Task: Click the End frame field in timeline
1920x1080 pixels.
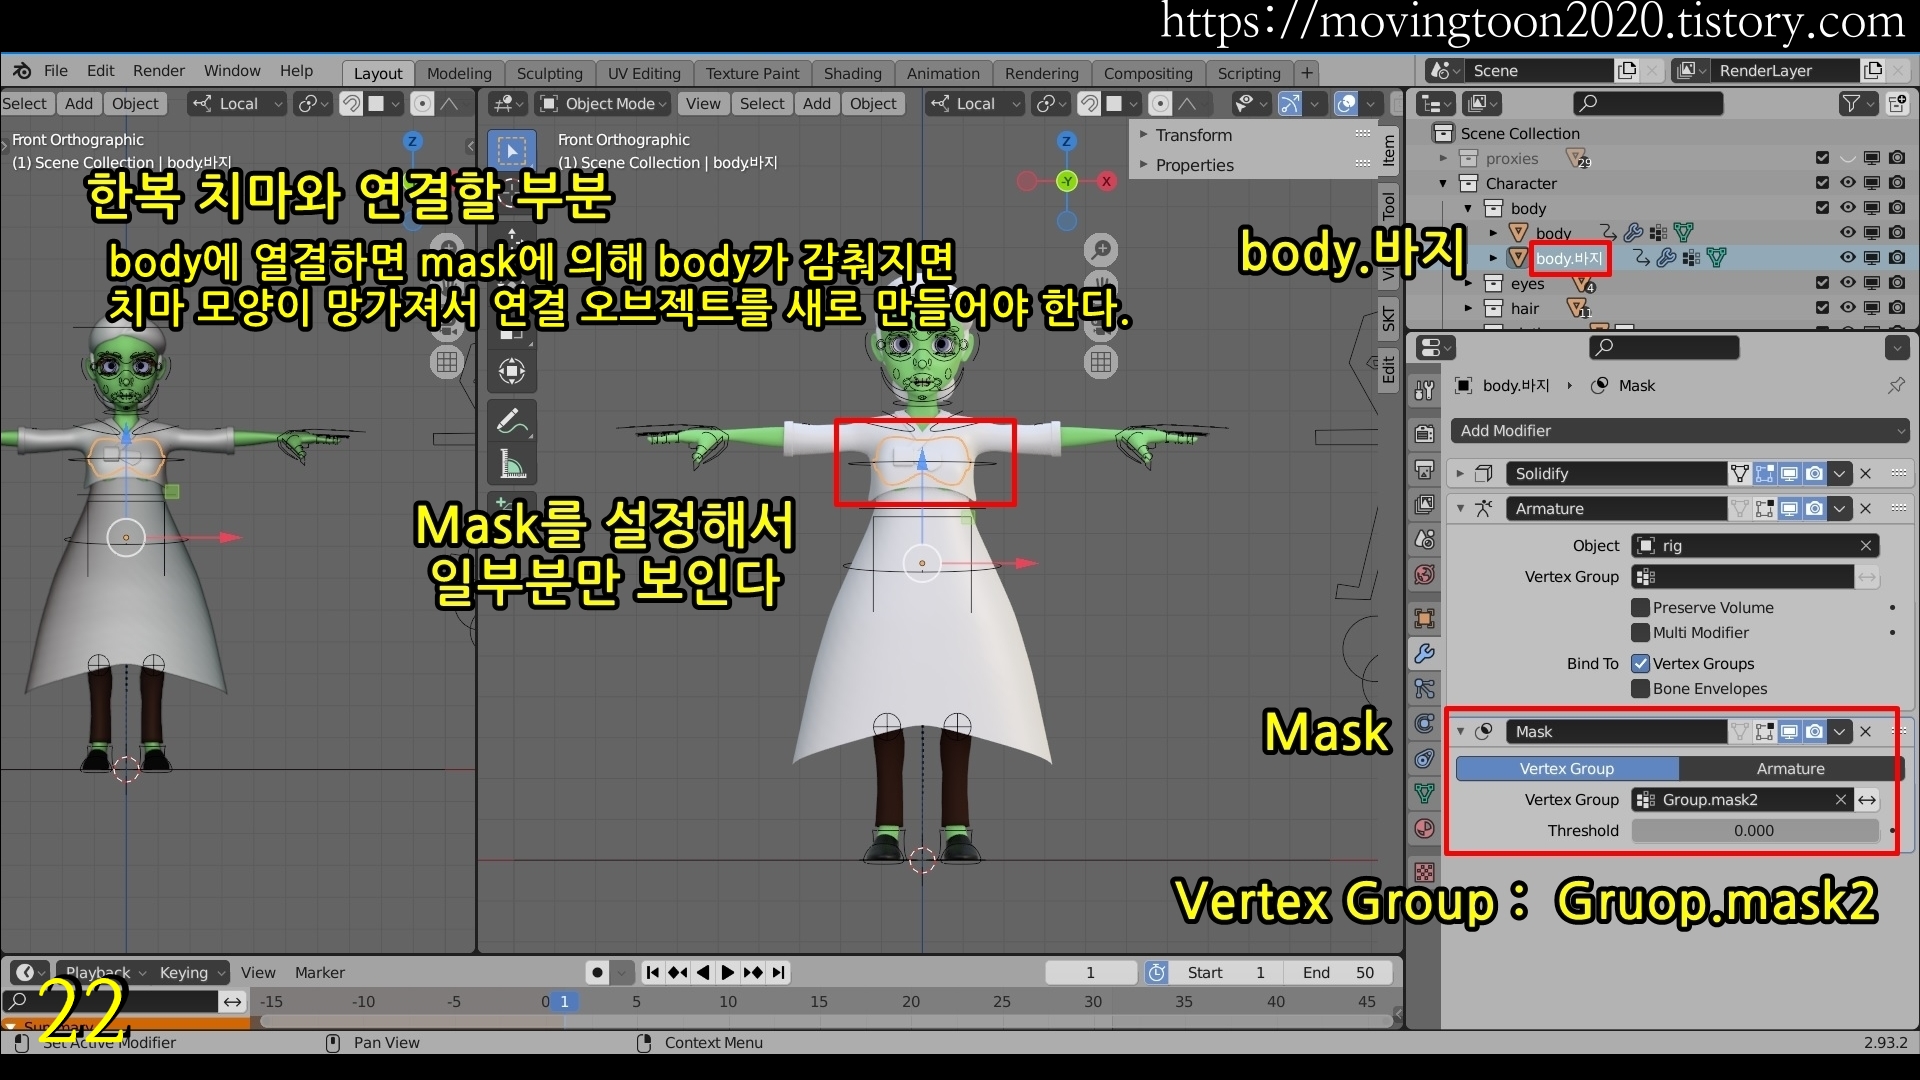Action: [x=1340, y=972]
